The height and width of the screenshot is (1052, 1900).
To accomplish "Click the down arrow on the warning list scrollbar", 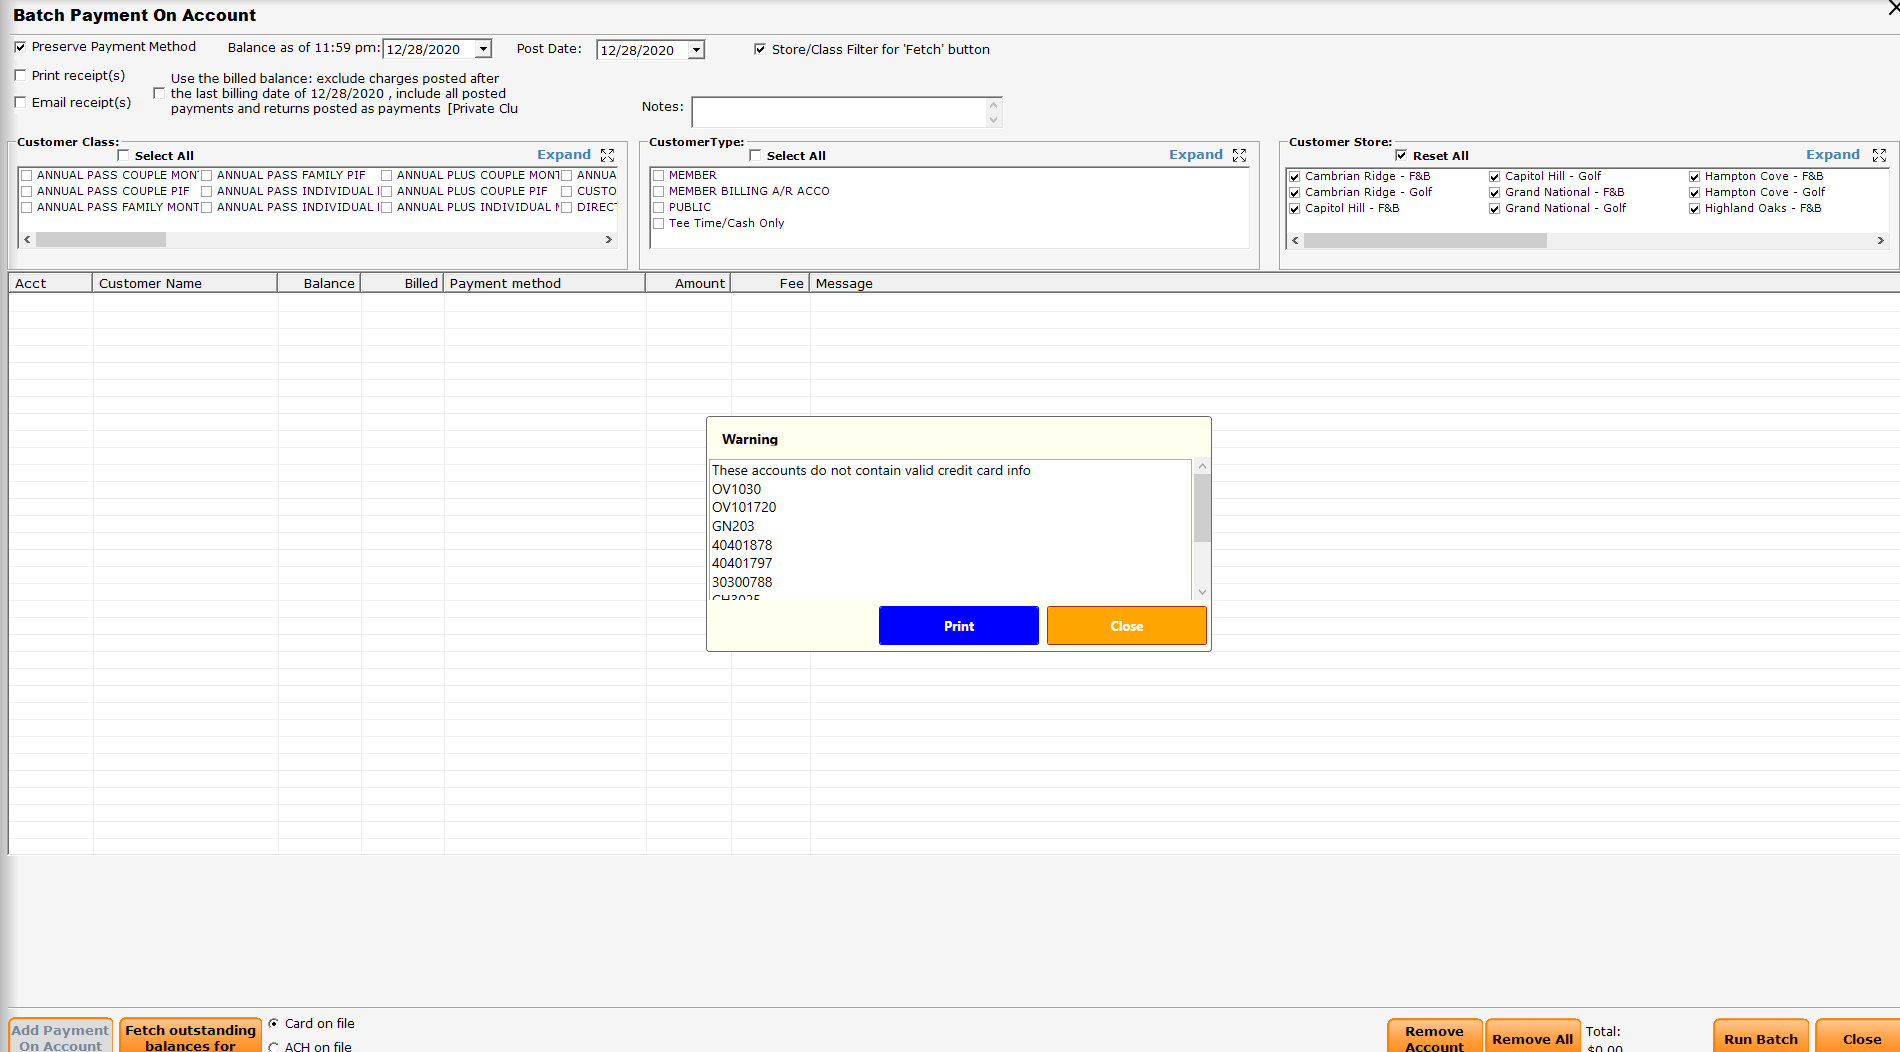I will point(1201,592).
